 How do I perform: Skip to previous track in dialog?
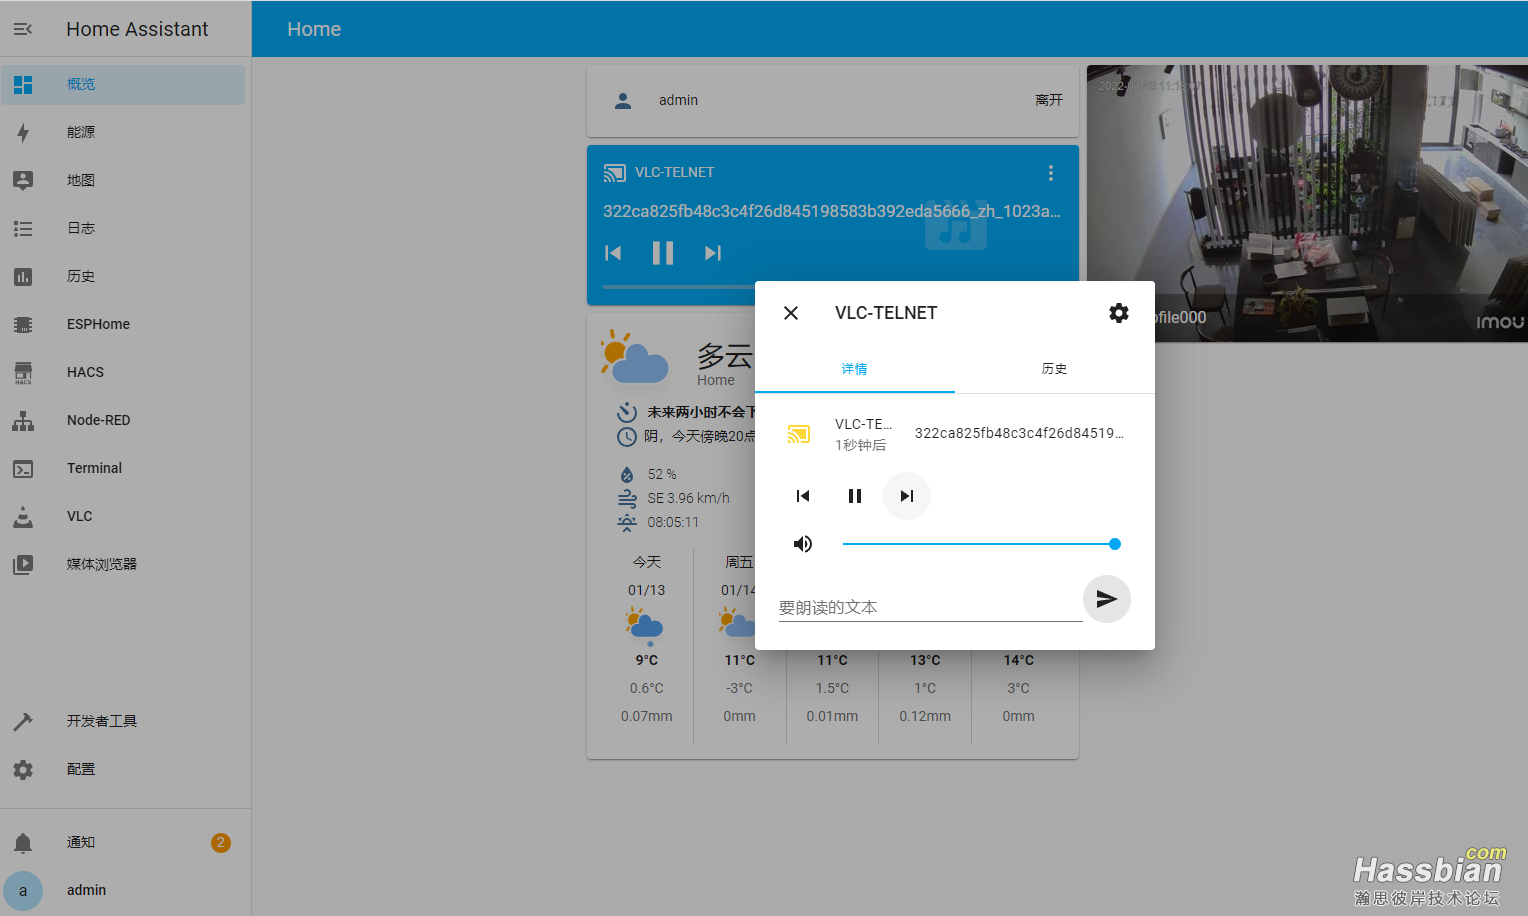tap(803, 496)
